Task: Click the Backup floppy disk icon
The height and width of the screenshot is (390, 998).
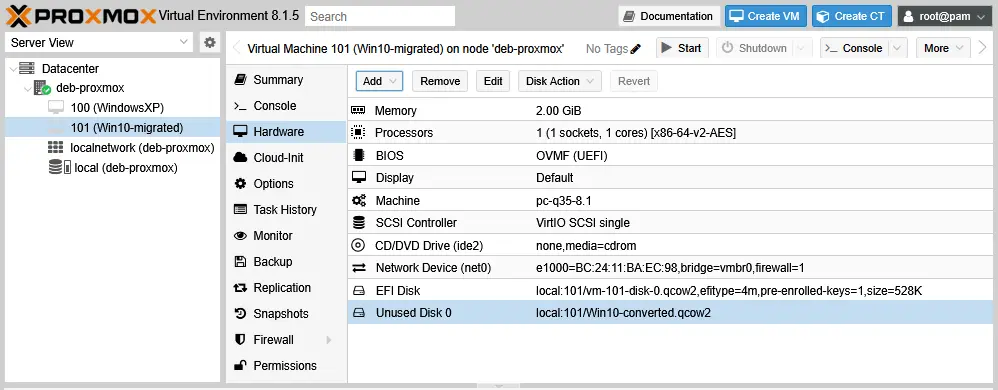Action: (x=240, y=261)
